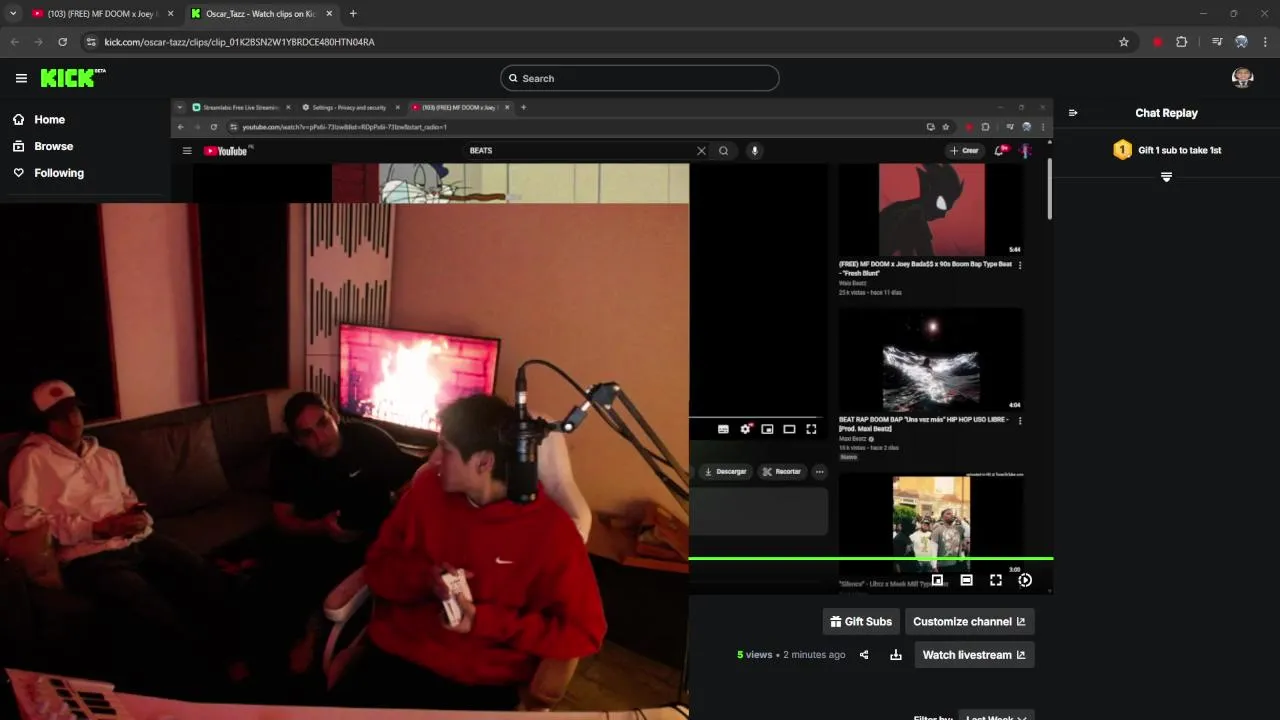Close the Oscar_Tazz Kick tab
Viewport: 1280px width, 720px height.
pos(329,14)
